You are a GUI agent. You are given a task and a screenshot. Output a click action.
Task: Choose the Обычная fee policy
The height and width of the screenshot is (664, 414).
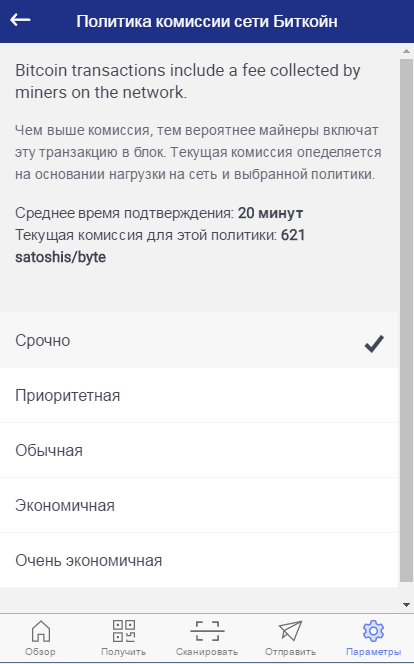[199, 451]
